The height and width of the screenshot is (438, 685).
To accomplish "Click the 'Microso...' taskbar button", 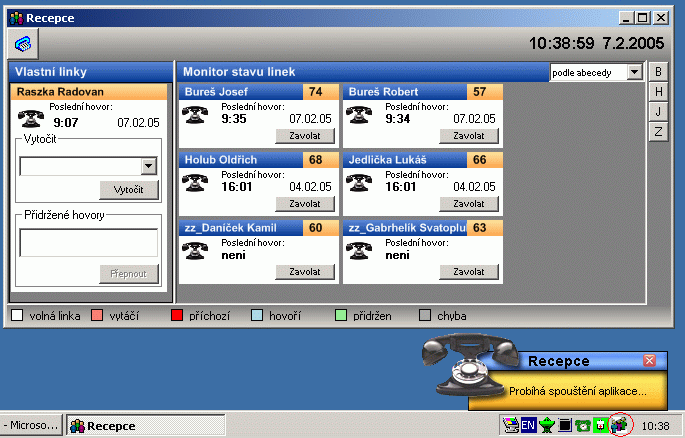I will 31,425.
